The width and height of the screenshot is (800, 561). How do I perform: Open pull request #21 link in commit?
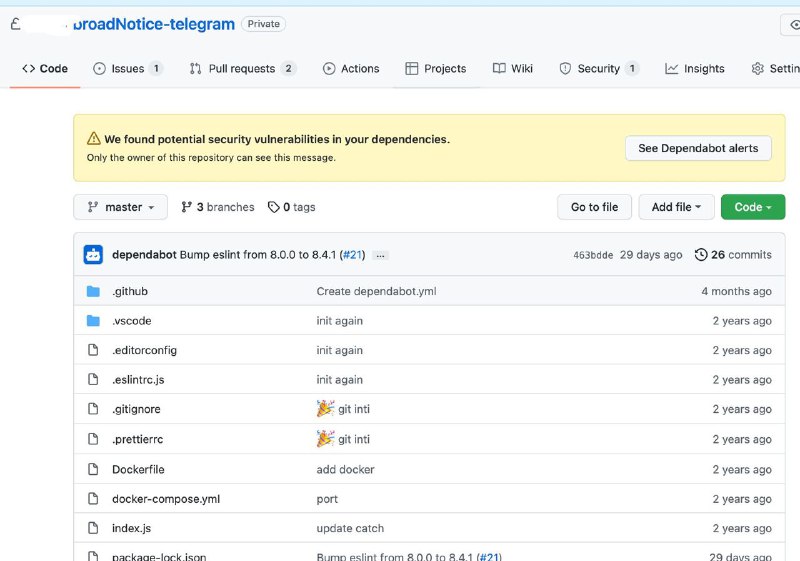point(355,255)
